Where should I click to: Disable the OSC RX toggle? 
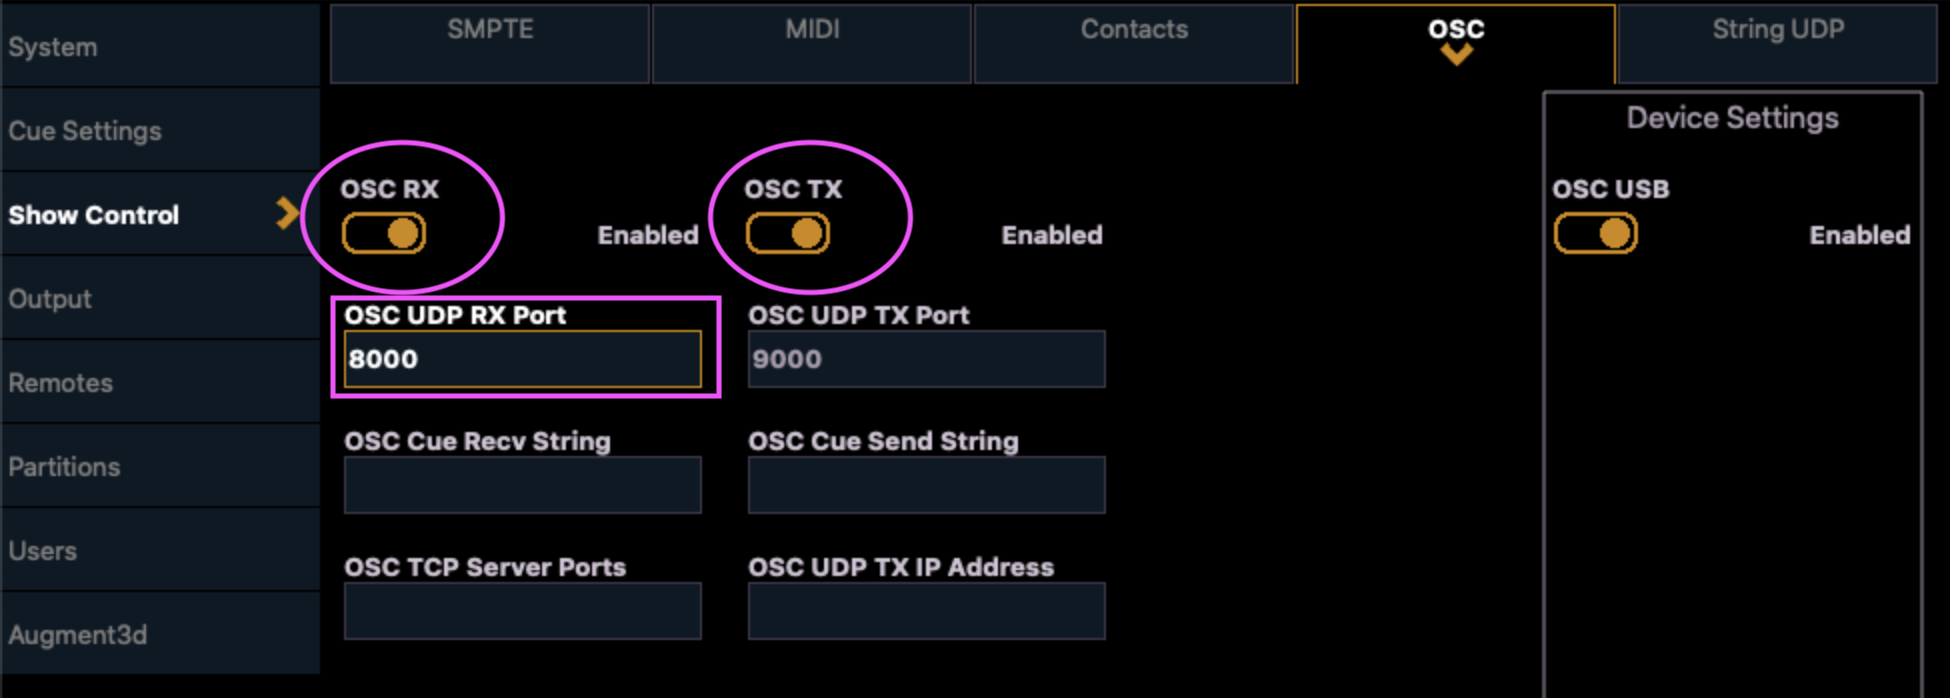[382, 234]
